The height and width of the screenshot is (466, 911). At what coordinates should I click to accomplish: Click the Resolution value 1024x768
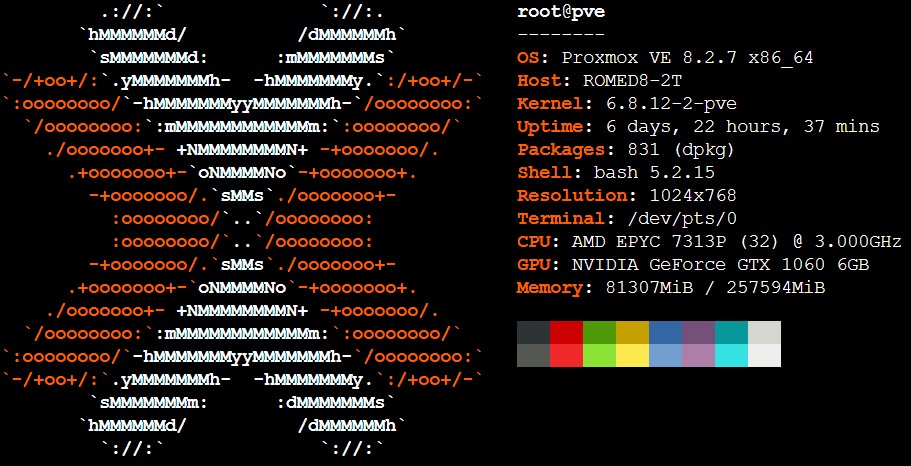(x=693, y=196)
